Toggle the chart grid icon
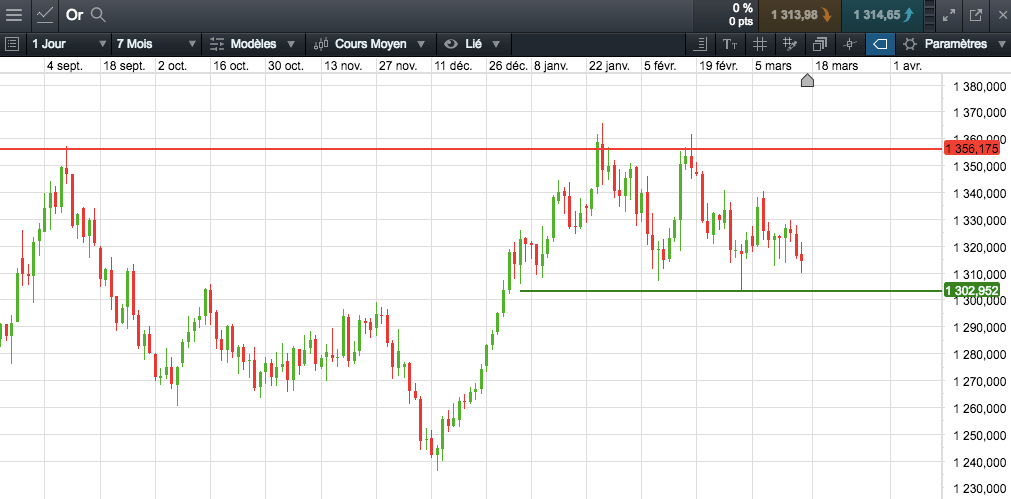 [760, 44]
